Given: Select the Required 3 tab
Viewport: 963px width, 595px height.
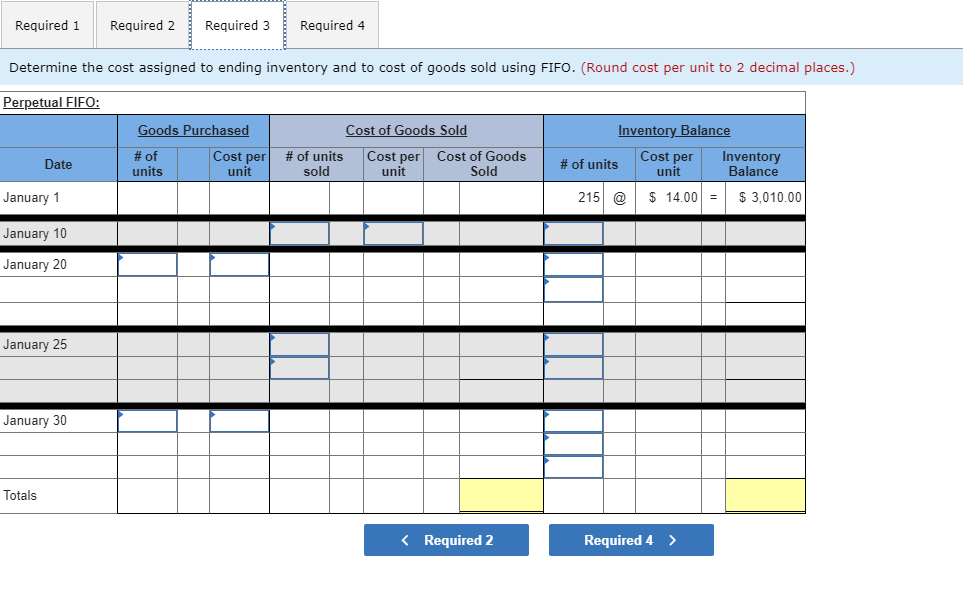Looking at the screenshot, I should point(236,24).
